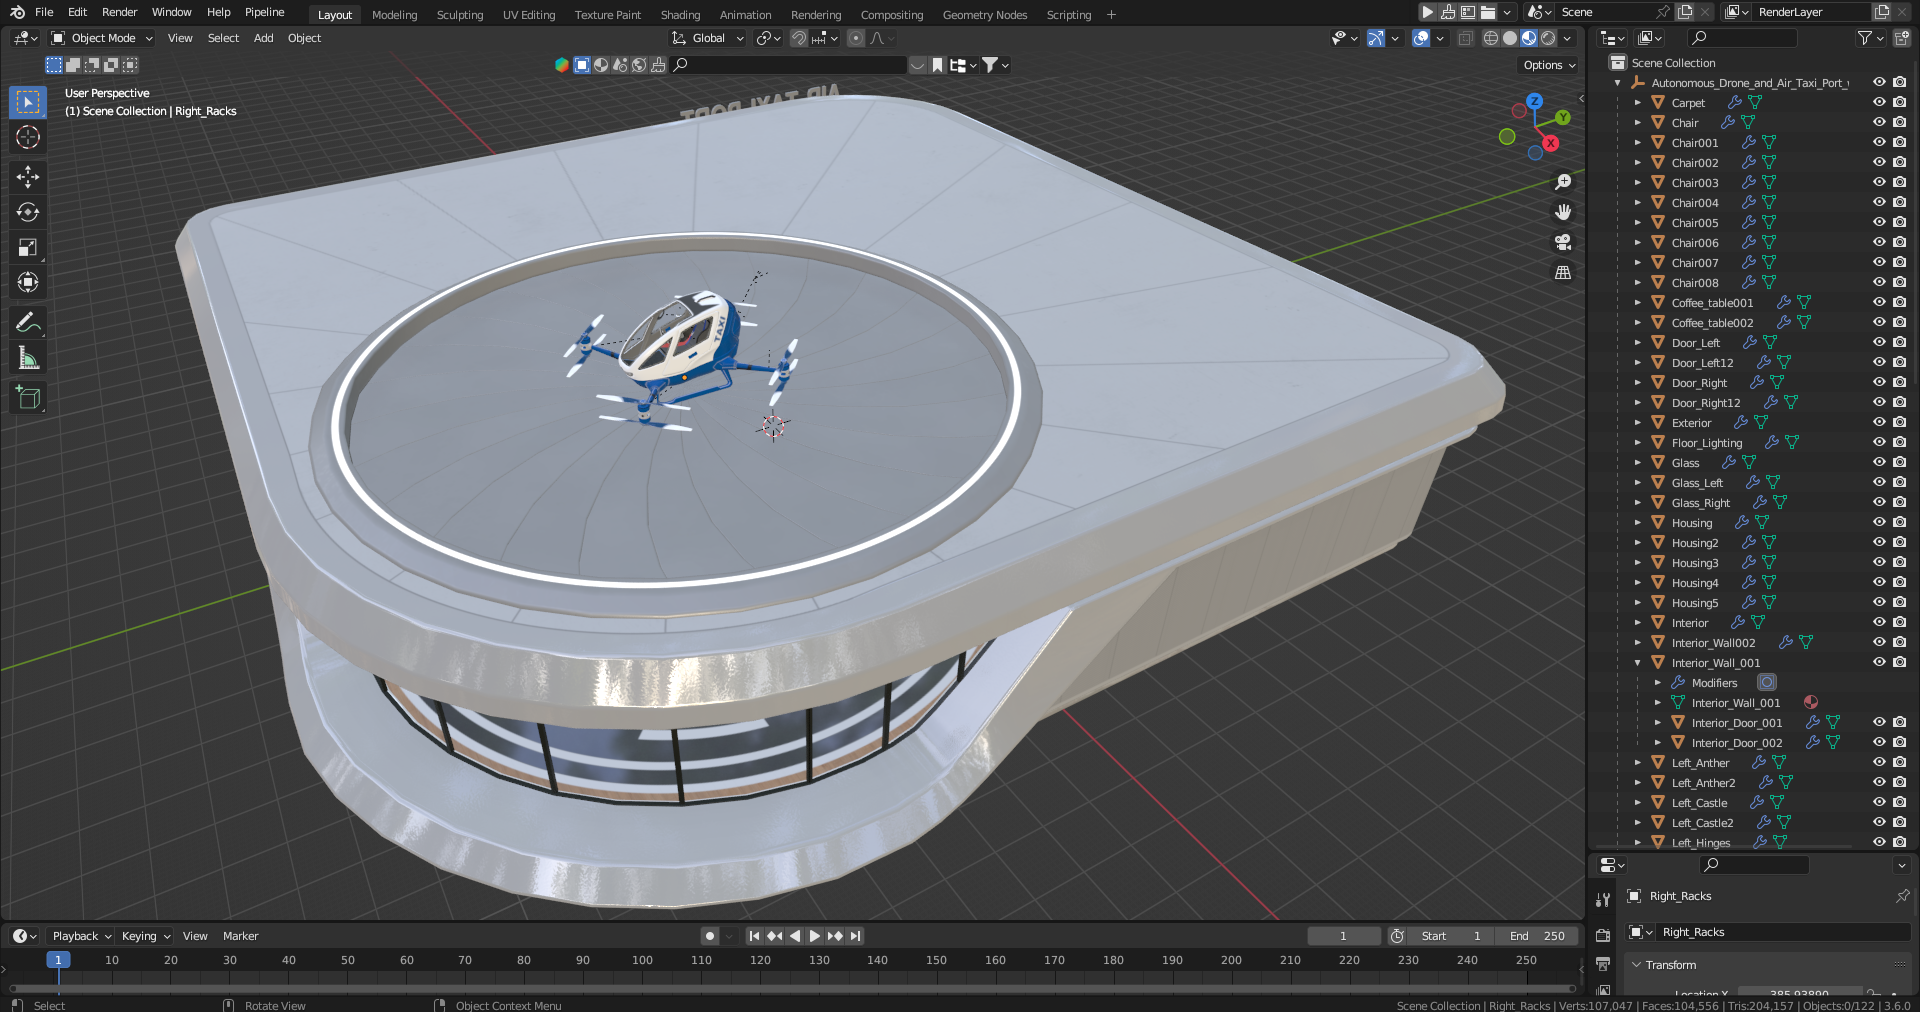Expand the Exterior tree item
1920x1012 pixels.
coord(1637,422)
